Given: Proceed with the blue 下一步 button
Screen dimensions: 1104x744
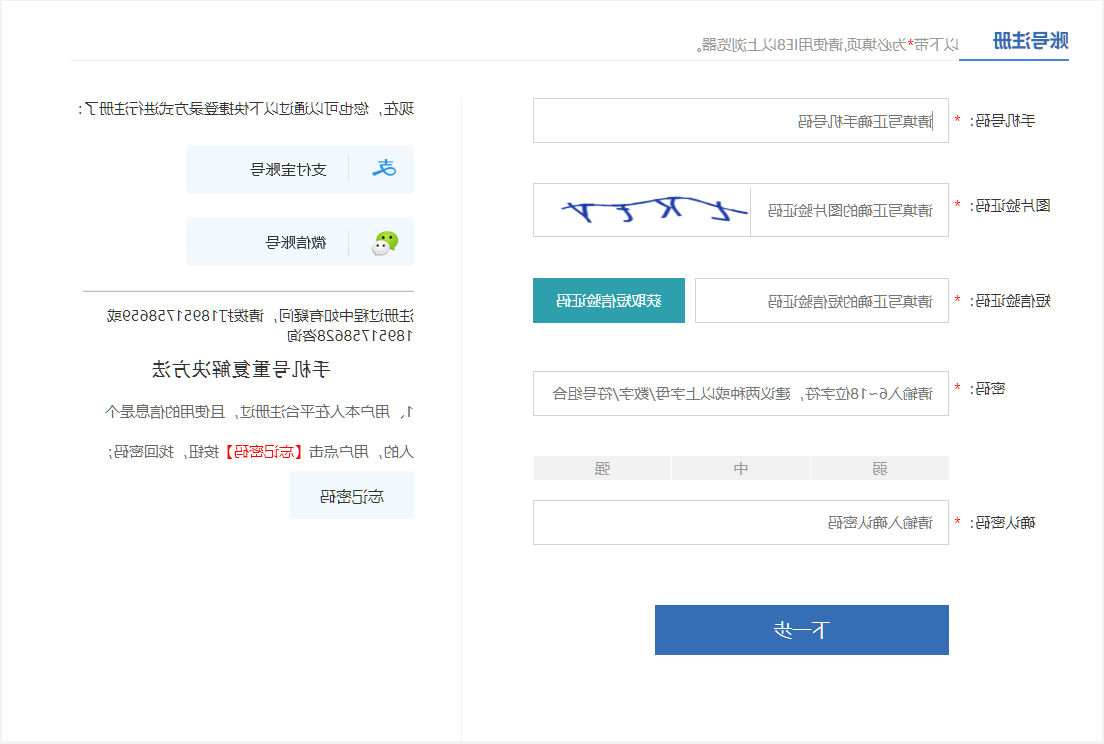Looking at the screenshot, I should tap(801, 630).
